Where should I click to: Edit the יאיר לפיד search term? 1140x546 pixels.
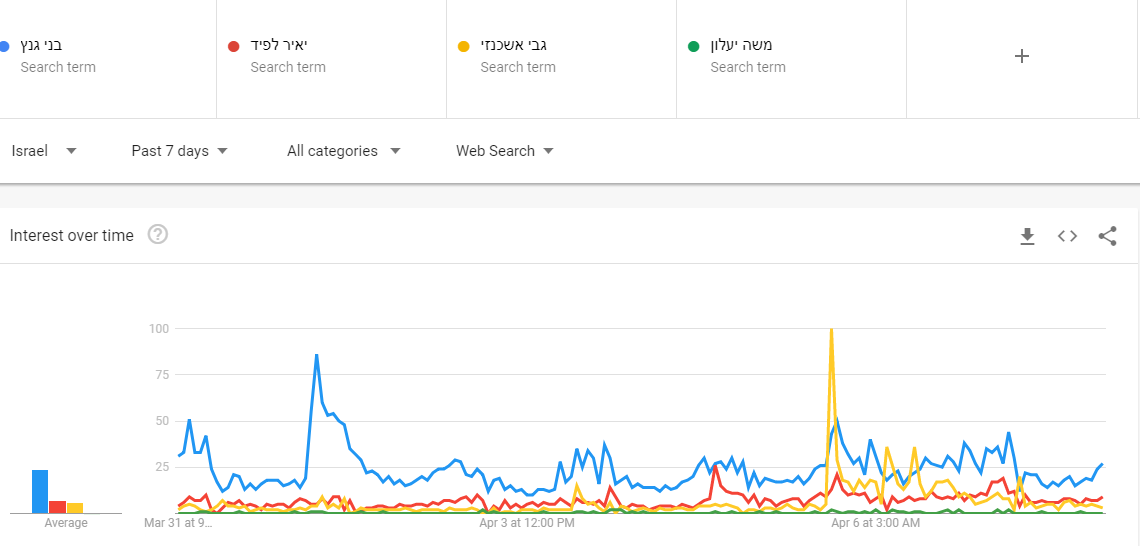pyautogui.click(x=279, y=45)
